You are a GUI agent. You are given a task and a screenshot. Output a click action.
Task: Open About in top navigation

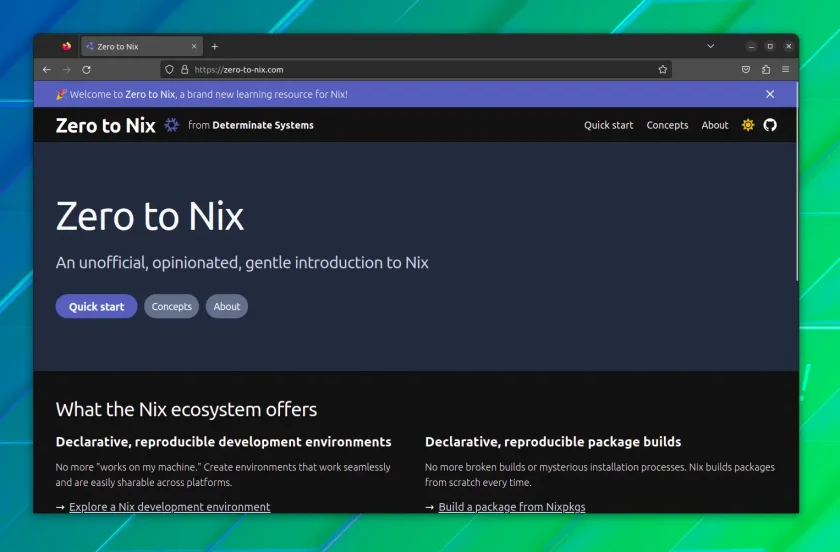(715, 125)
